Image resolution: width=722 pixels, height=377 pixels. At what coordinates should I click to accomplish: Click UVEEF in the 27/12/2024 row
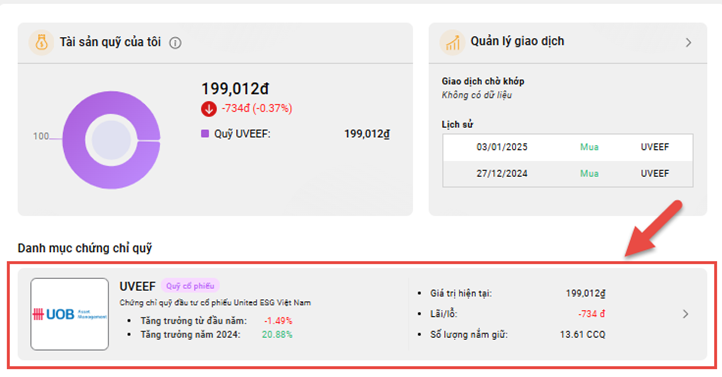point(654,174)
